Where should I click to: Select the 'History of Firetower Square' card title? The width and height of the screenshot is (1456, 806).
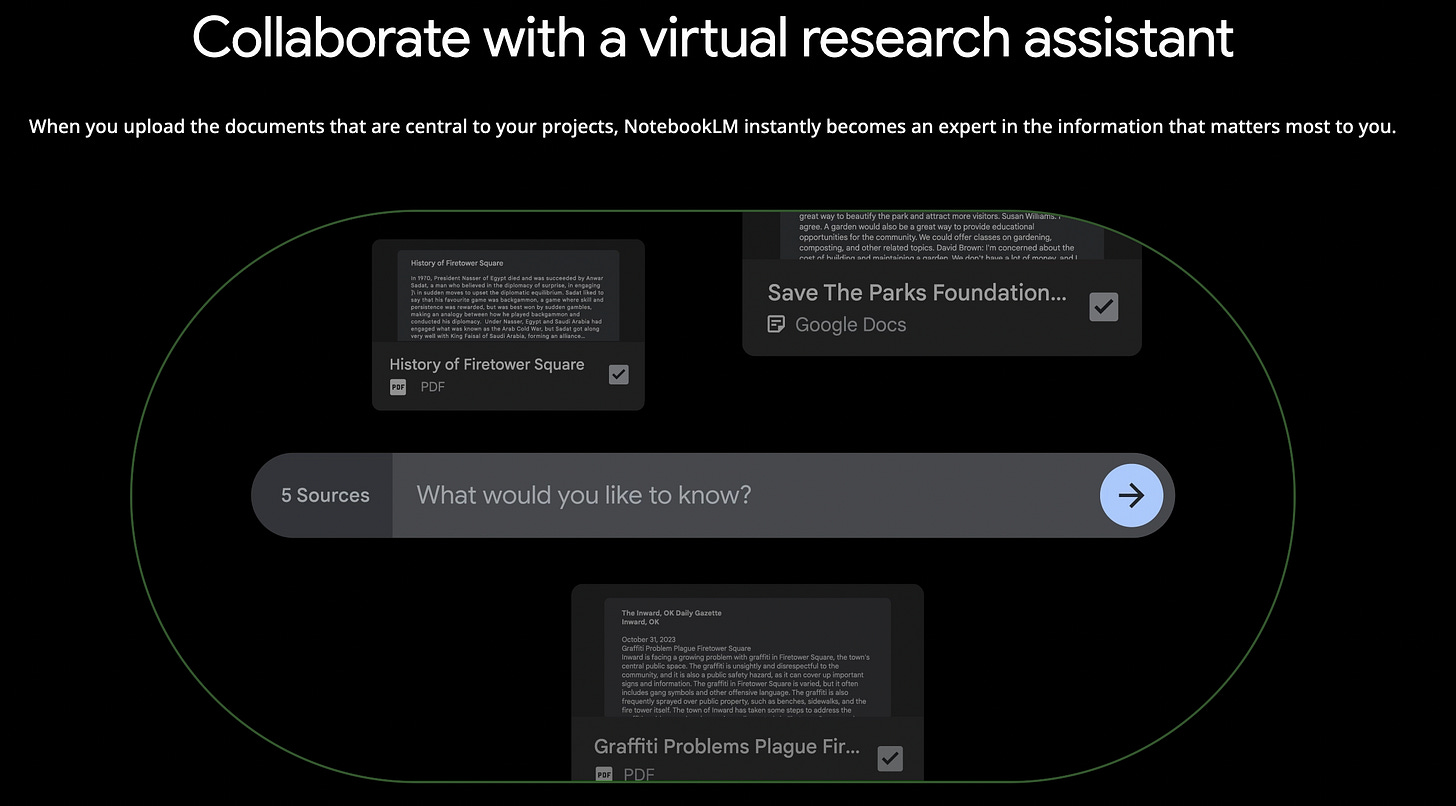487,364
